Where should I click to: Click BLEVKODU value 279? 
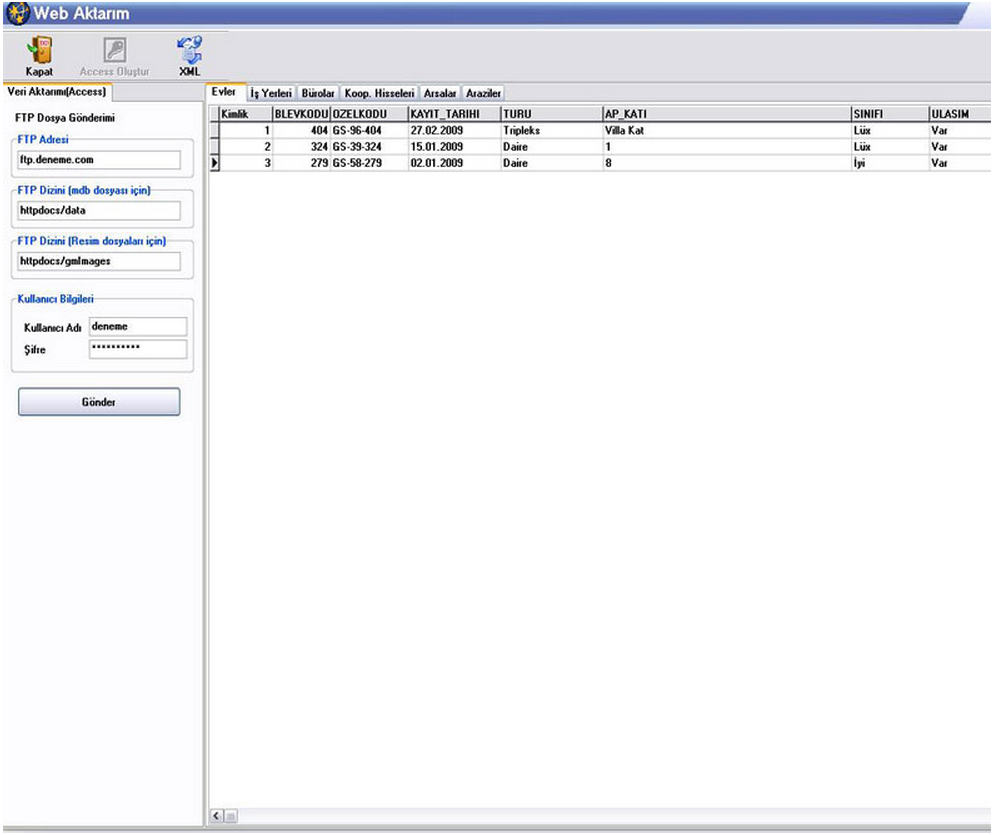pos(301,163)
